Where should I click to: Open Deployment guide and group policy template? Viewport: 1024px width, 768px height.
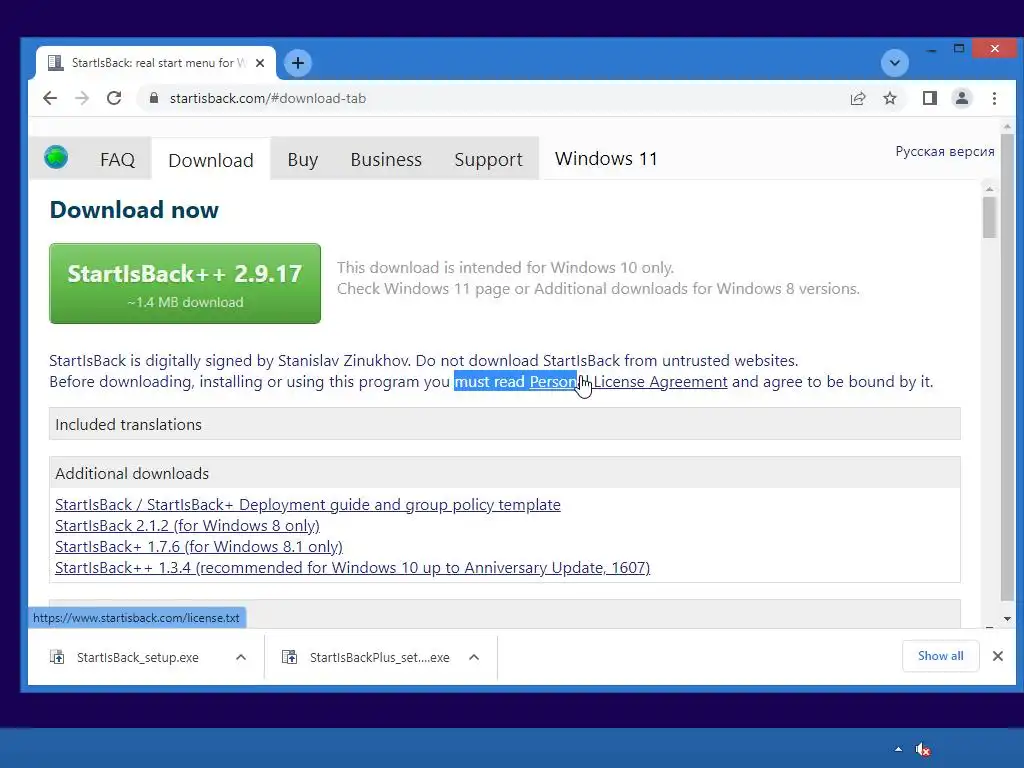tap(308, 505)
